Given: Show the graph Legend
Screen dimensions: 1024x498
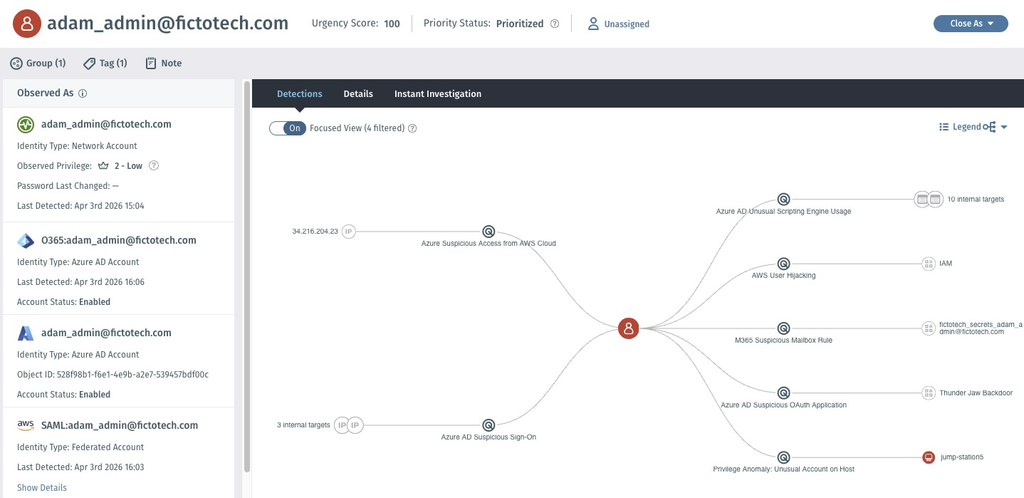Looking at the screenshot, I should click(960, 127).
